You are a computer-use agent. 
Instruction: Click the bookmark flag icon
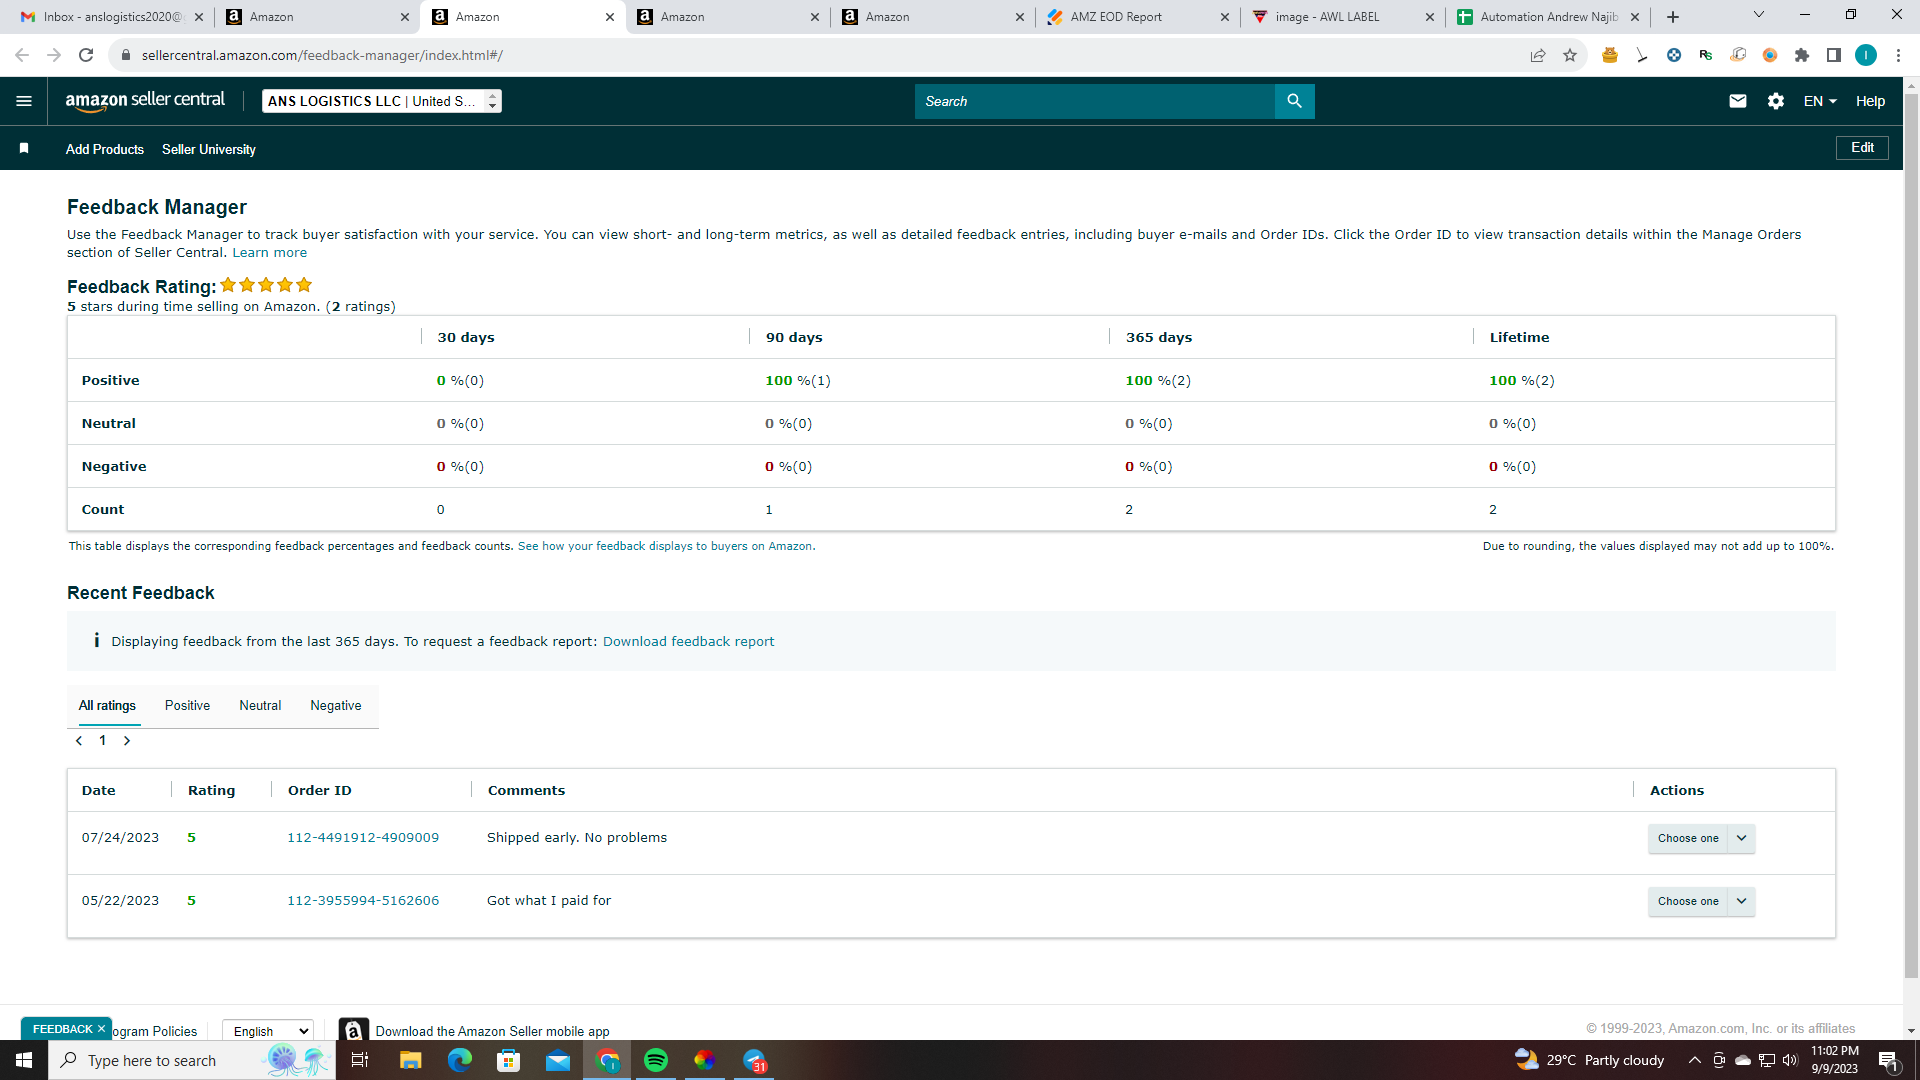pos(24,148)
